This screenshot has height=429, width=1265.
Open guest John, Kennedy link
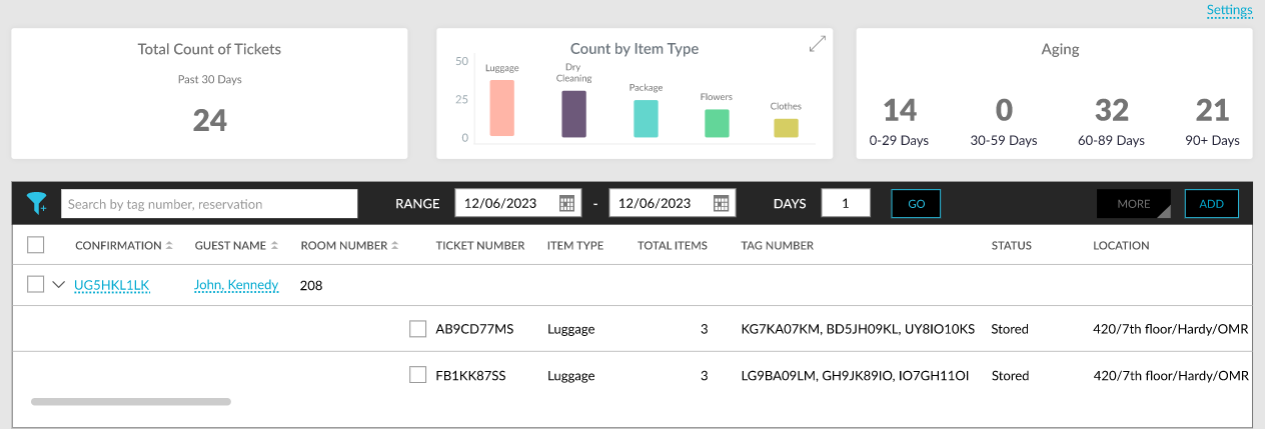pos(236,285)
